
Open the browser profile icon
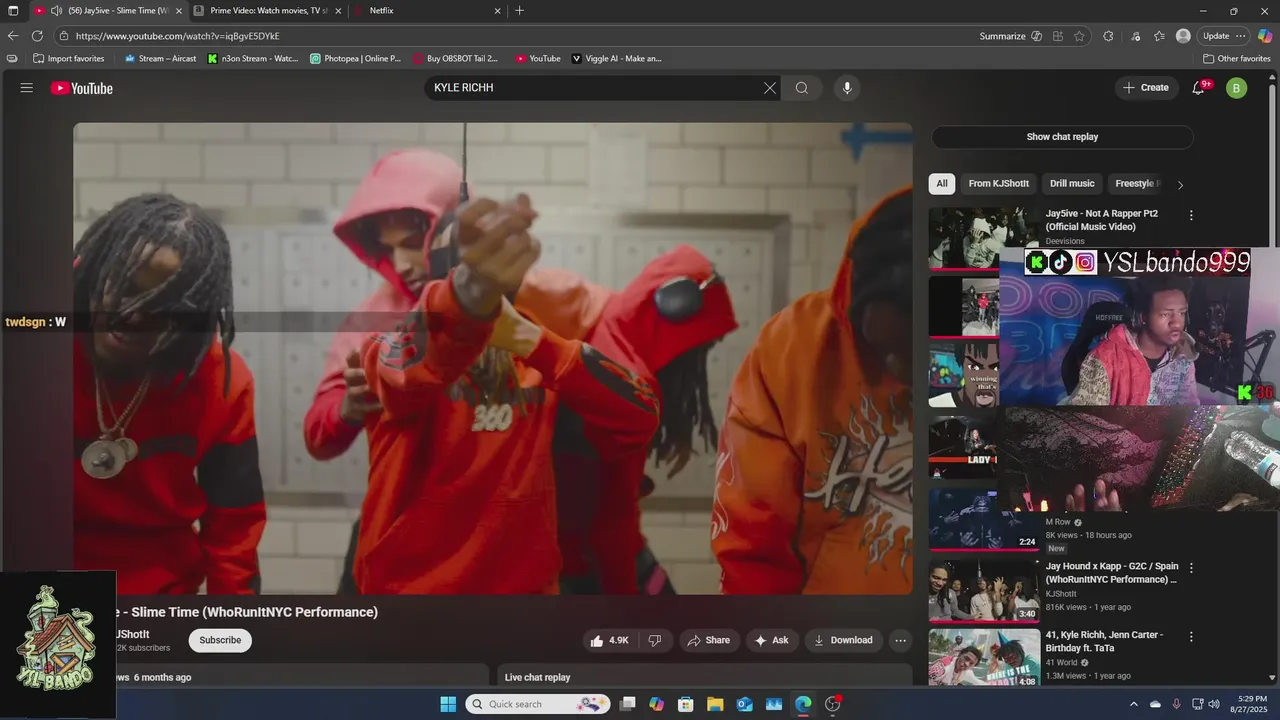point(1183,36)
